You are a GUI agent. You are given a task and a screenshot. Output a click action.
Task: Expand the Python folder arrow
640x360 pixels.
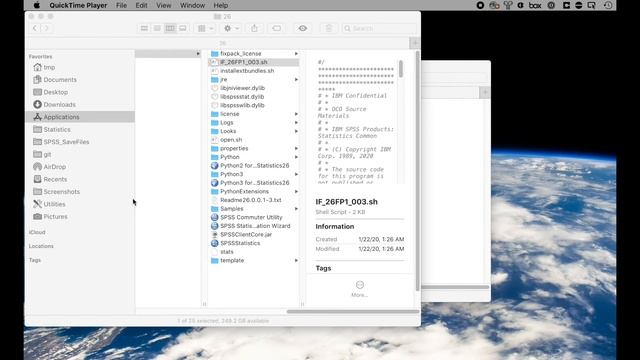click(296, 157)
